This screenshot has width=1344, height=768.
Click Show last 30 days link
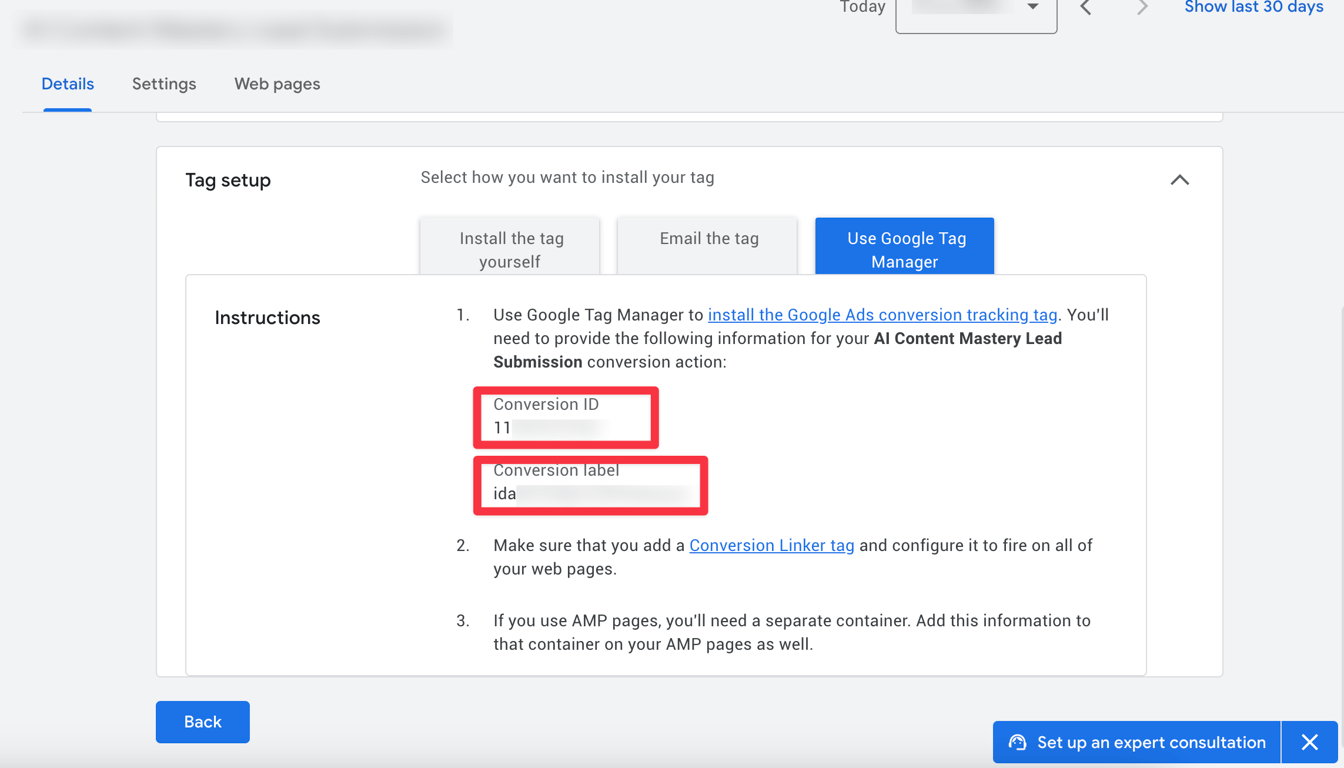pos(1254,8)
